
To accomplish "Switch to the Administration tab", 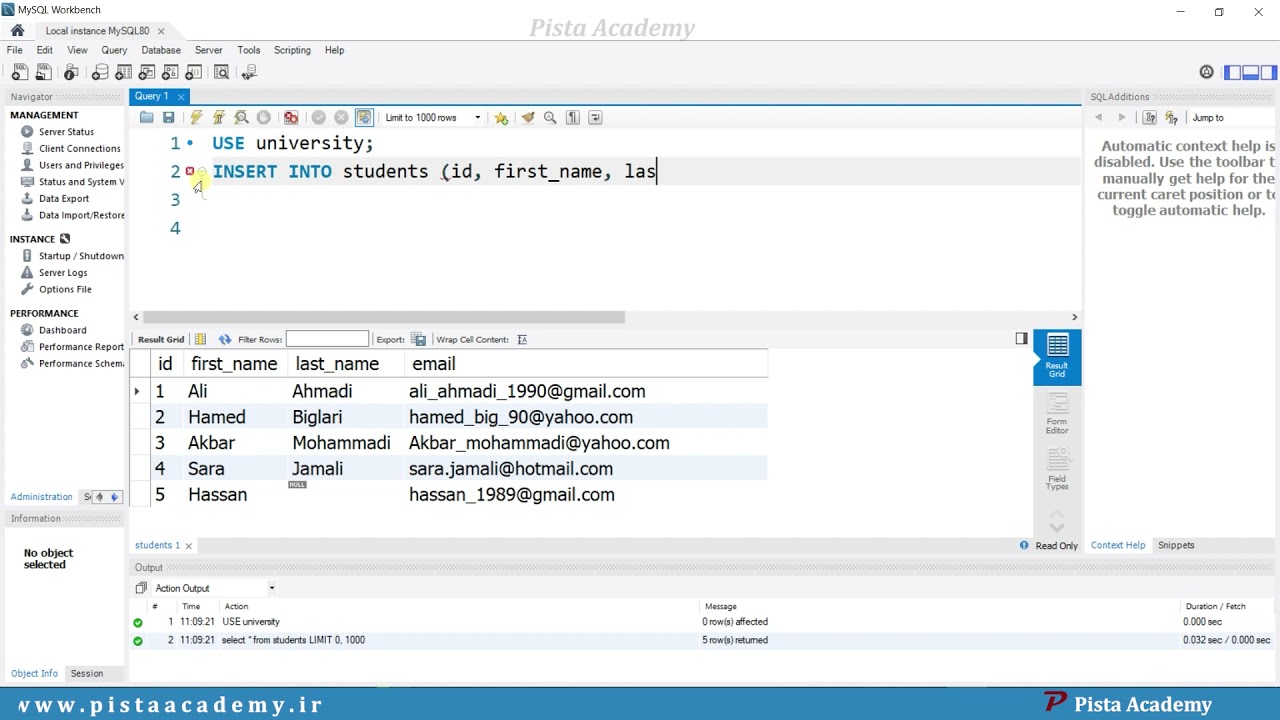I will point(41,497).
